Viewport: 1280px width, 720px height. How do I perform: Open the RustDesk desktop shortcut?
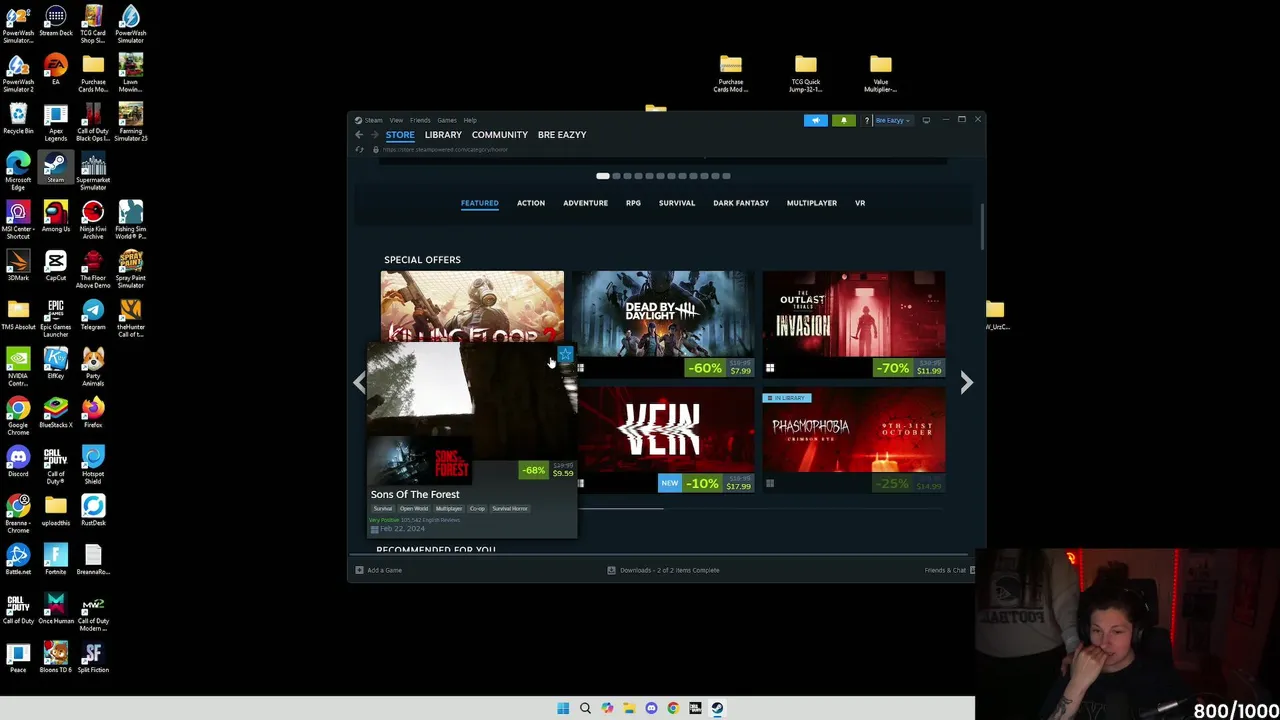click(93, 511)
